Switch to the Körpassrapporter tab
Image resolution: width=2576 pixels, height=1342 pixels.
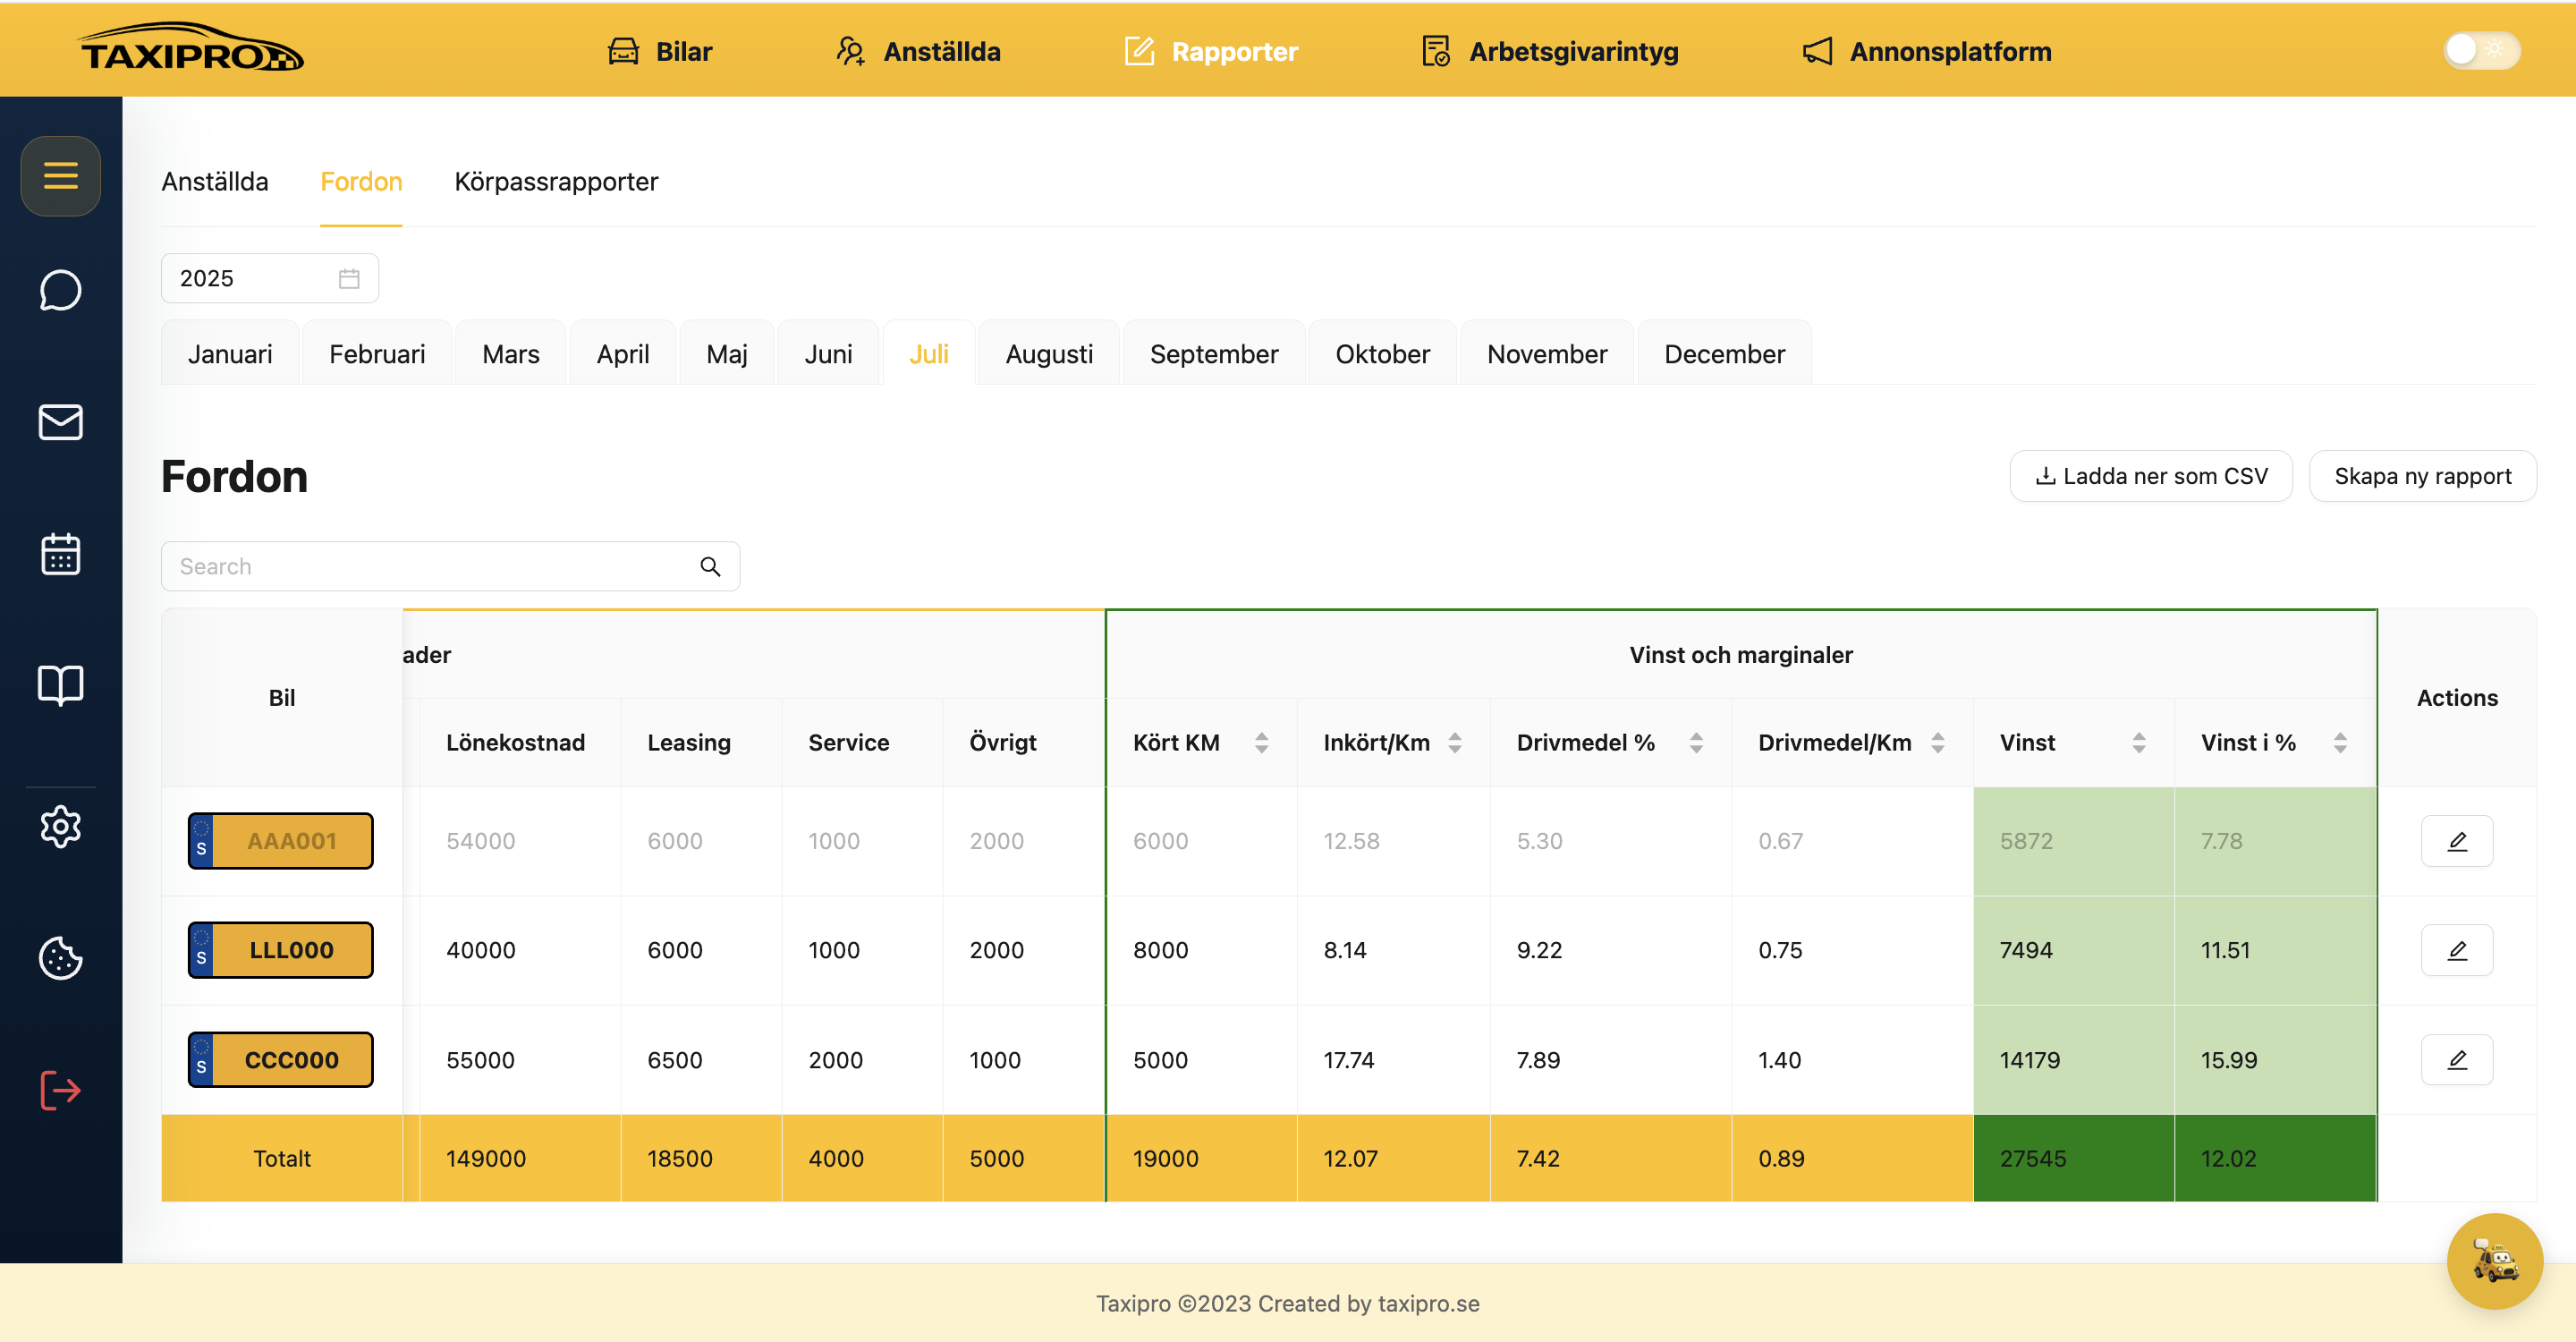556,182
